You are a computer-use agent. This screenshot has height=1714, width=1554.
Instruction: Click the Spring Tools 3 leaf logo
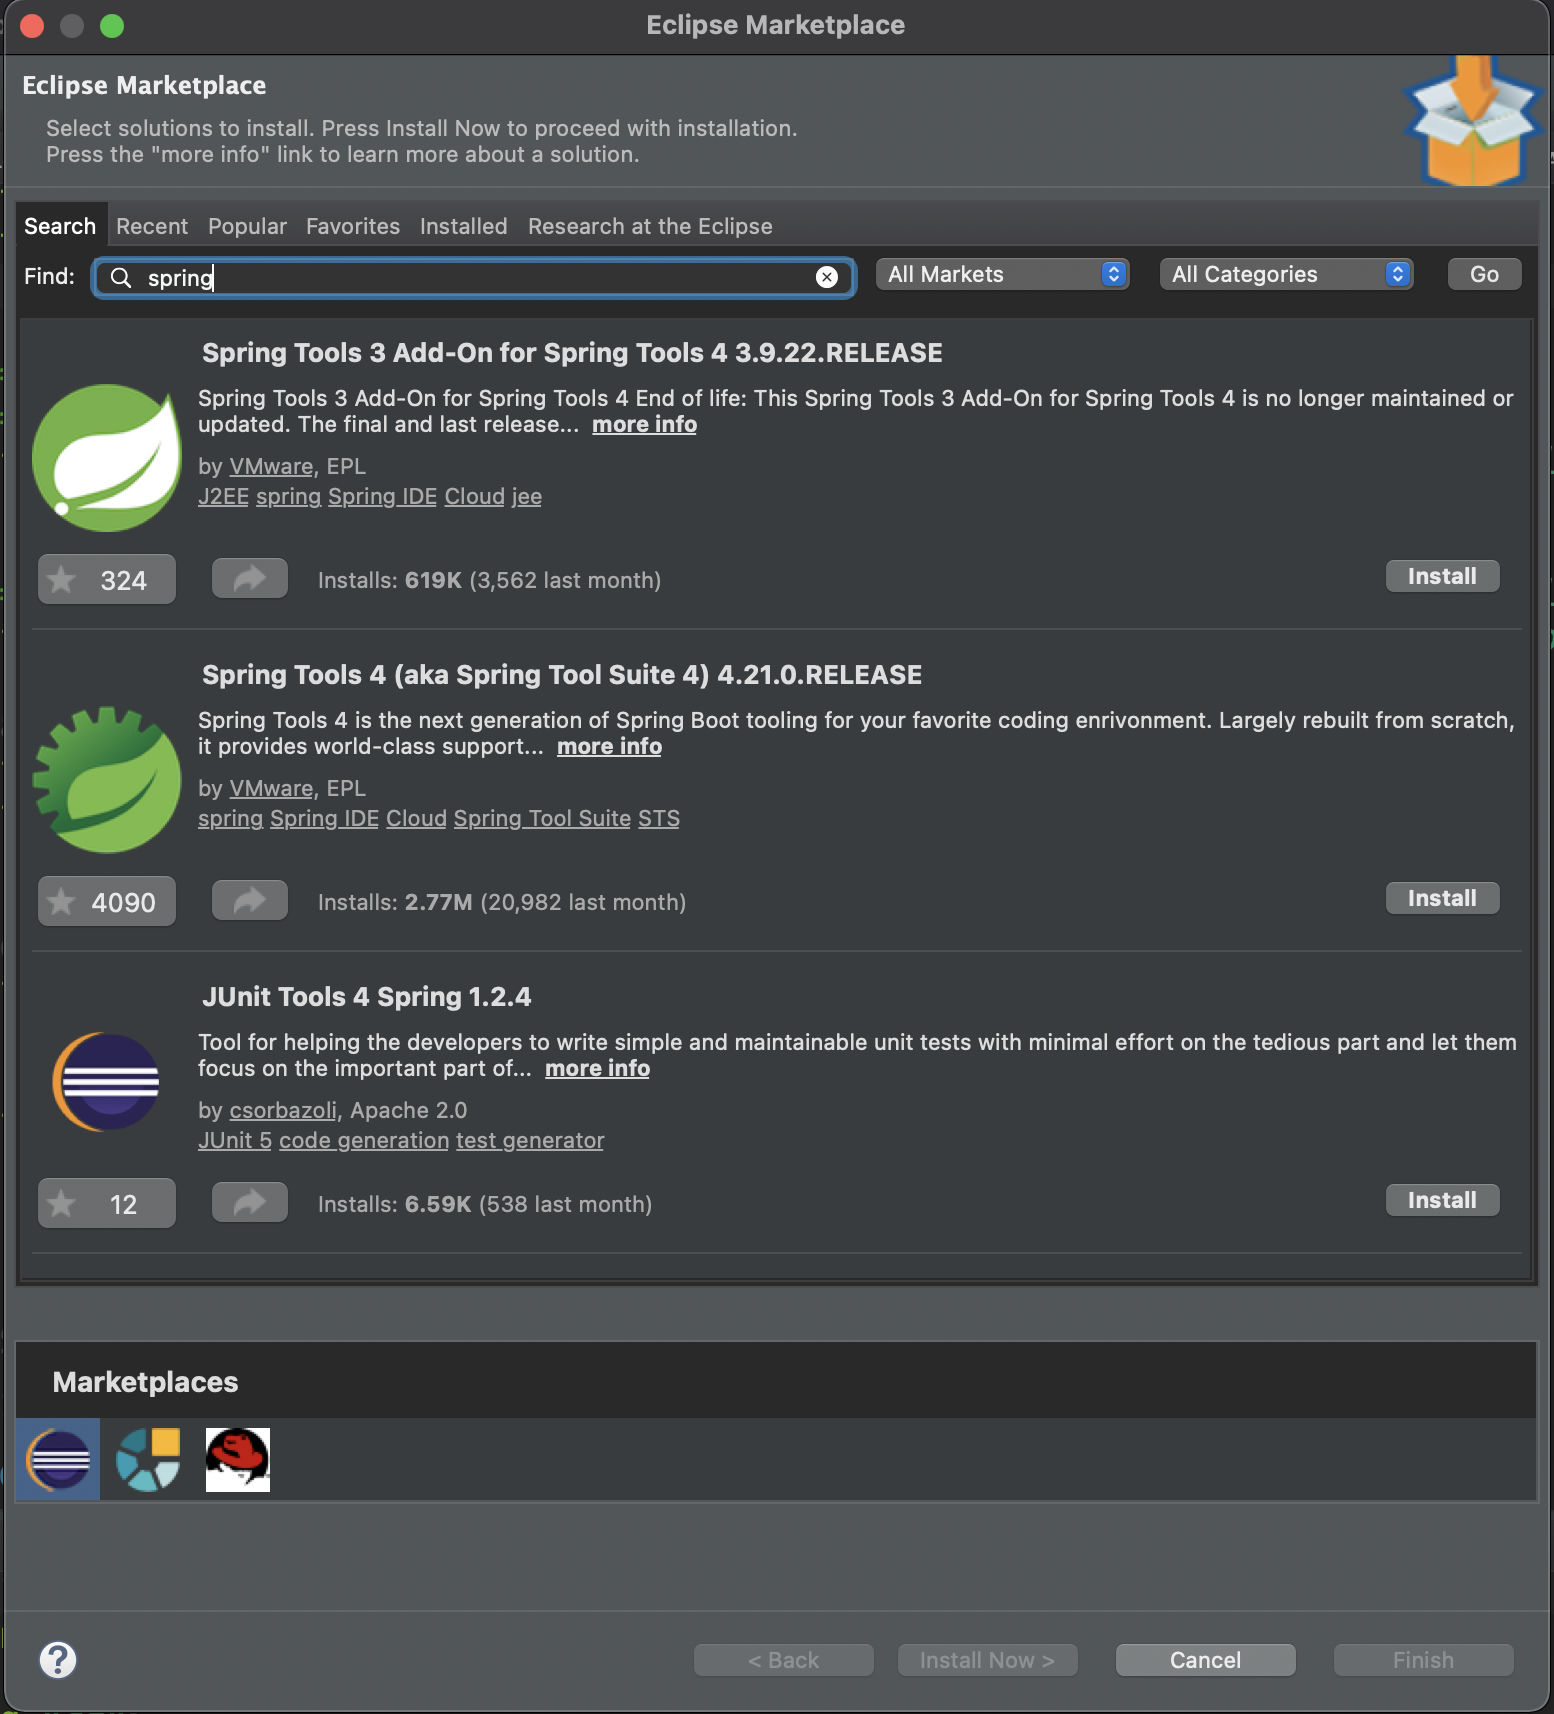[107, 457]
